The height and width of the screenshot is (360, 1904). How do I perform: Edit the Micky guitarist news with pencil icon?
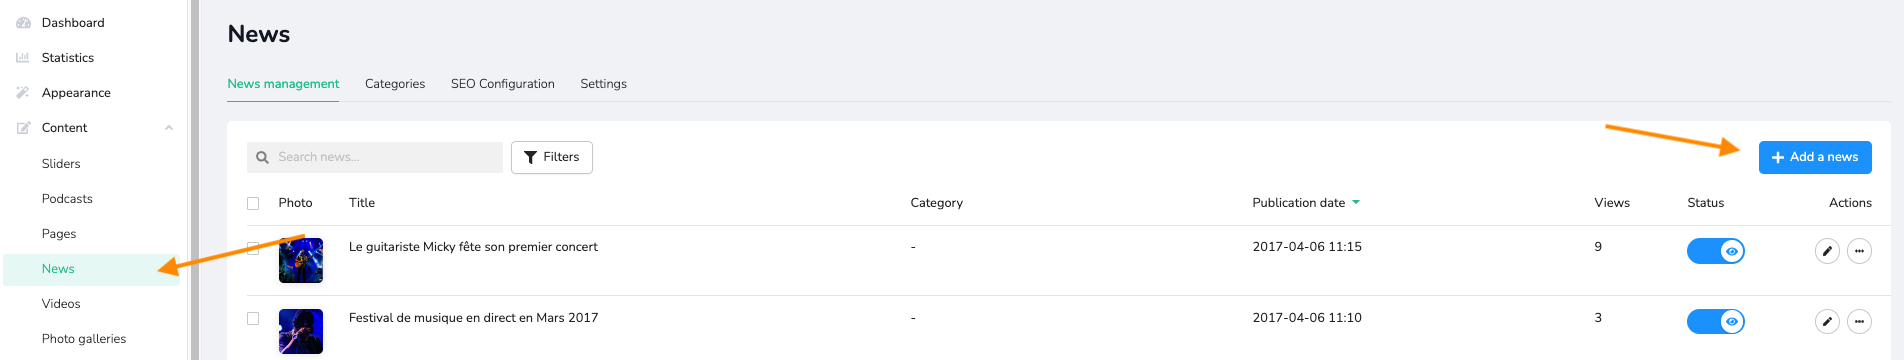coord(1827,251)
